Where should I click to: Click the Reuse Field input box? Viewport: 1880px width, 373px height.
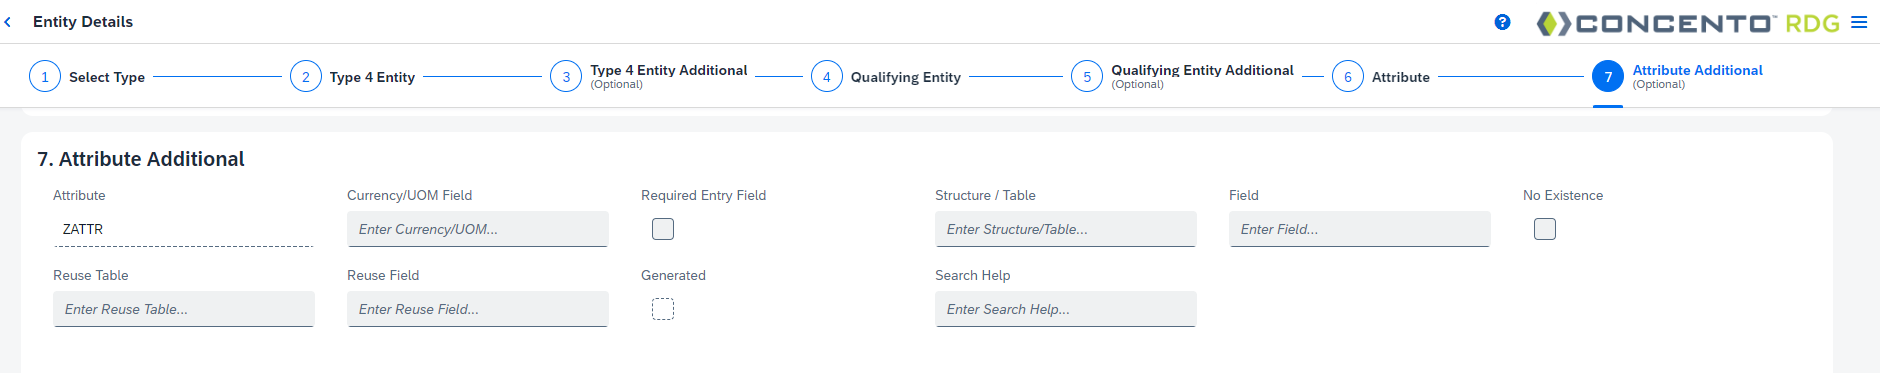click(478, 309)
